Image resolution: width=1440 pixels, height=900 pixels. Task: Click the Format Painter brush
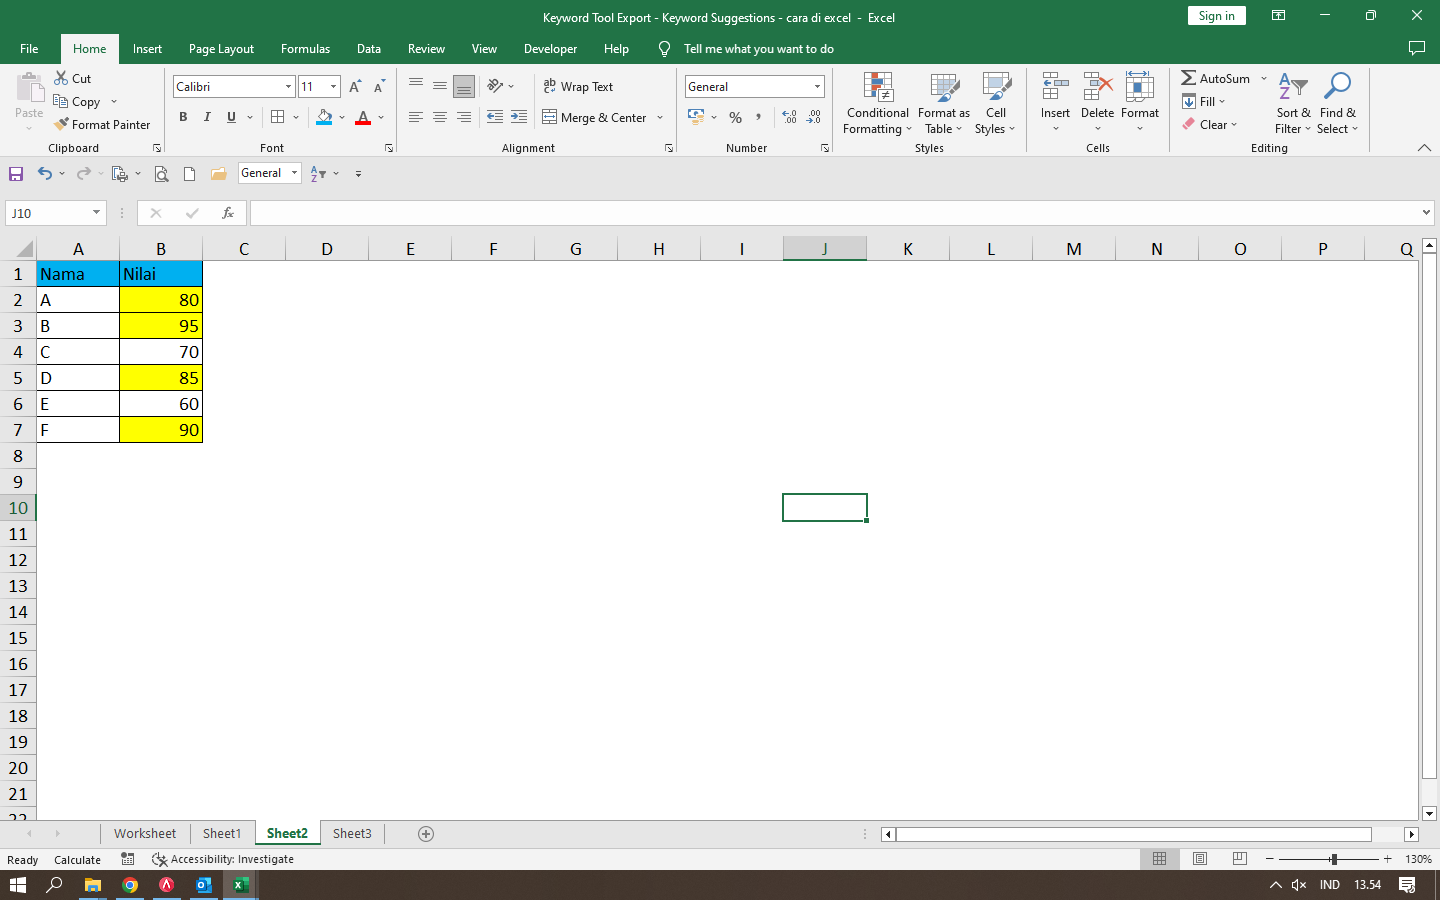point(62,124)
